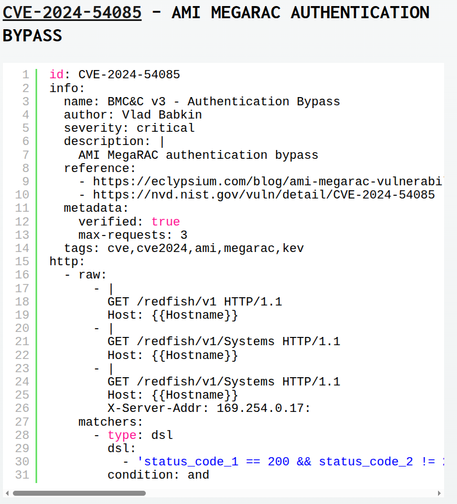The height and width of the screenshot is (504, 457).
Task: Click the 'reference:' line
Action: point(100,168)
